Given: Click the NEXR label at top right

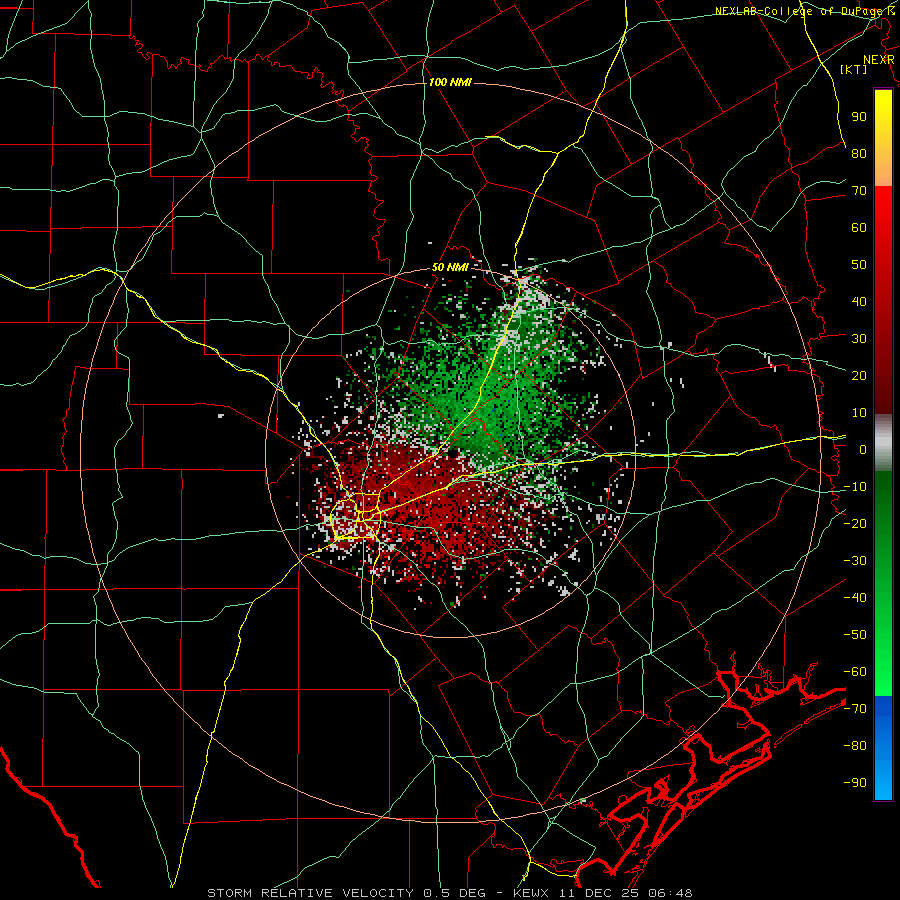Looking at the screenshot, I should click(x=879, y=60).
